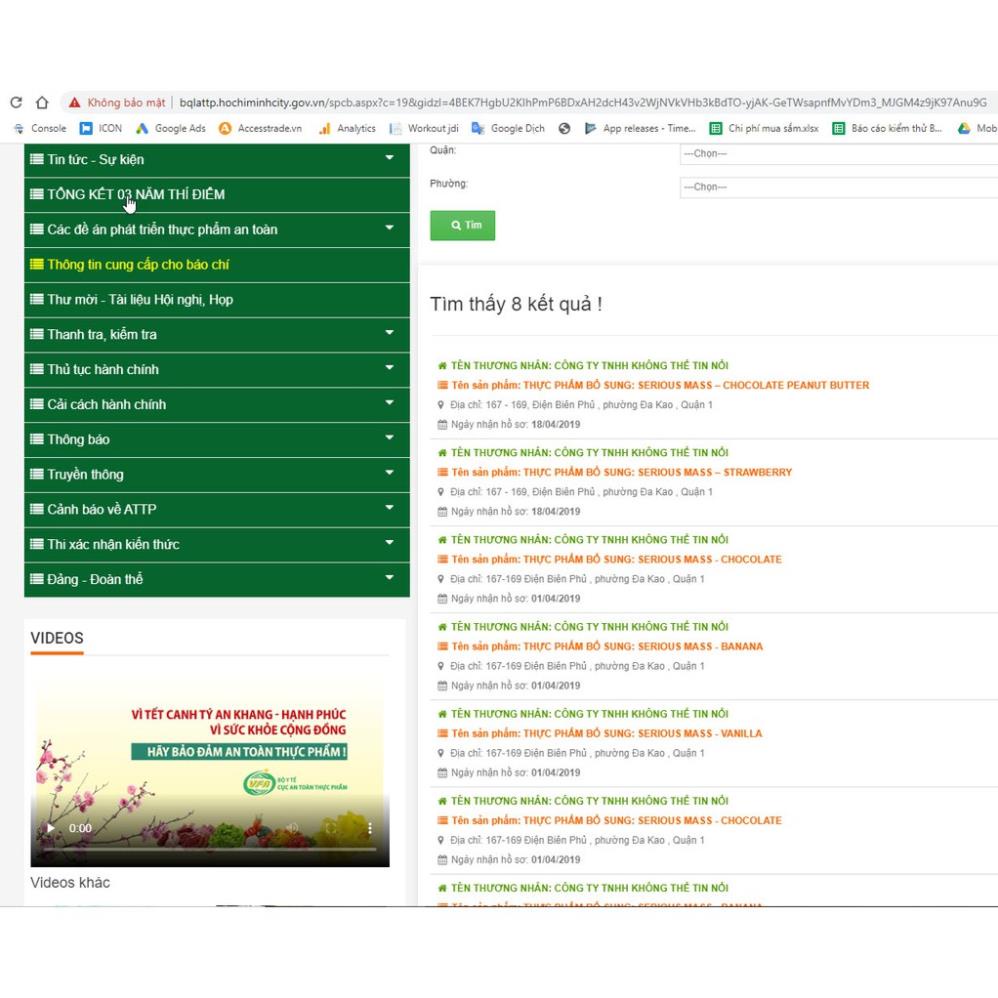The width and height of the screenshot is (998, 998).
Task: Click the green Tìm search button
Action: click(x=462, y=225)
